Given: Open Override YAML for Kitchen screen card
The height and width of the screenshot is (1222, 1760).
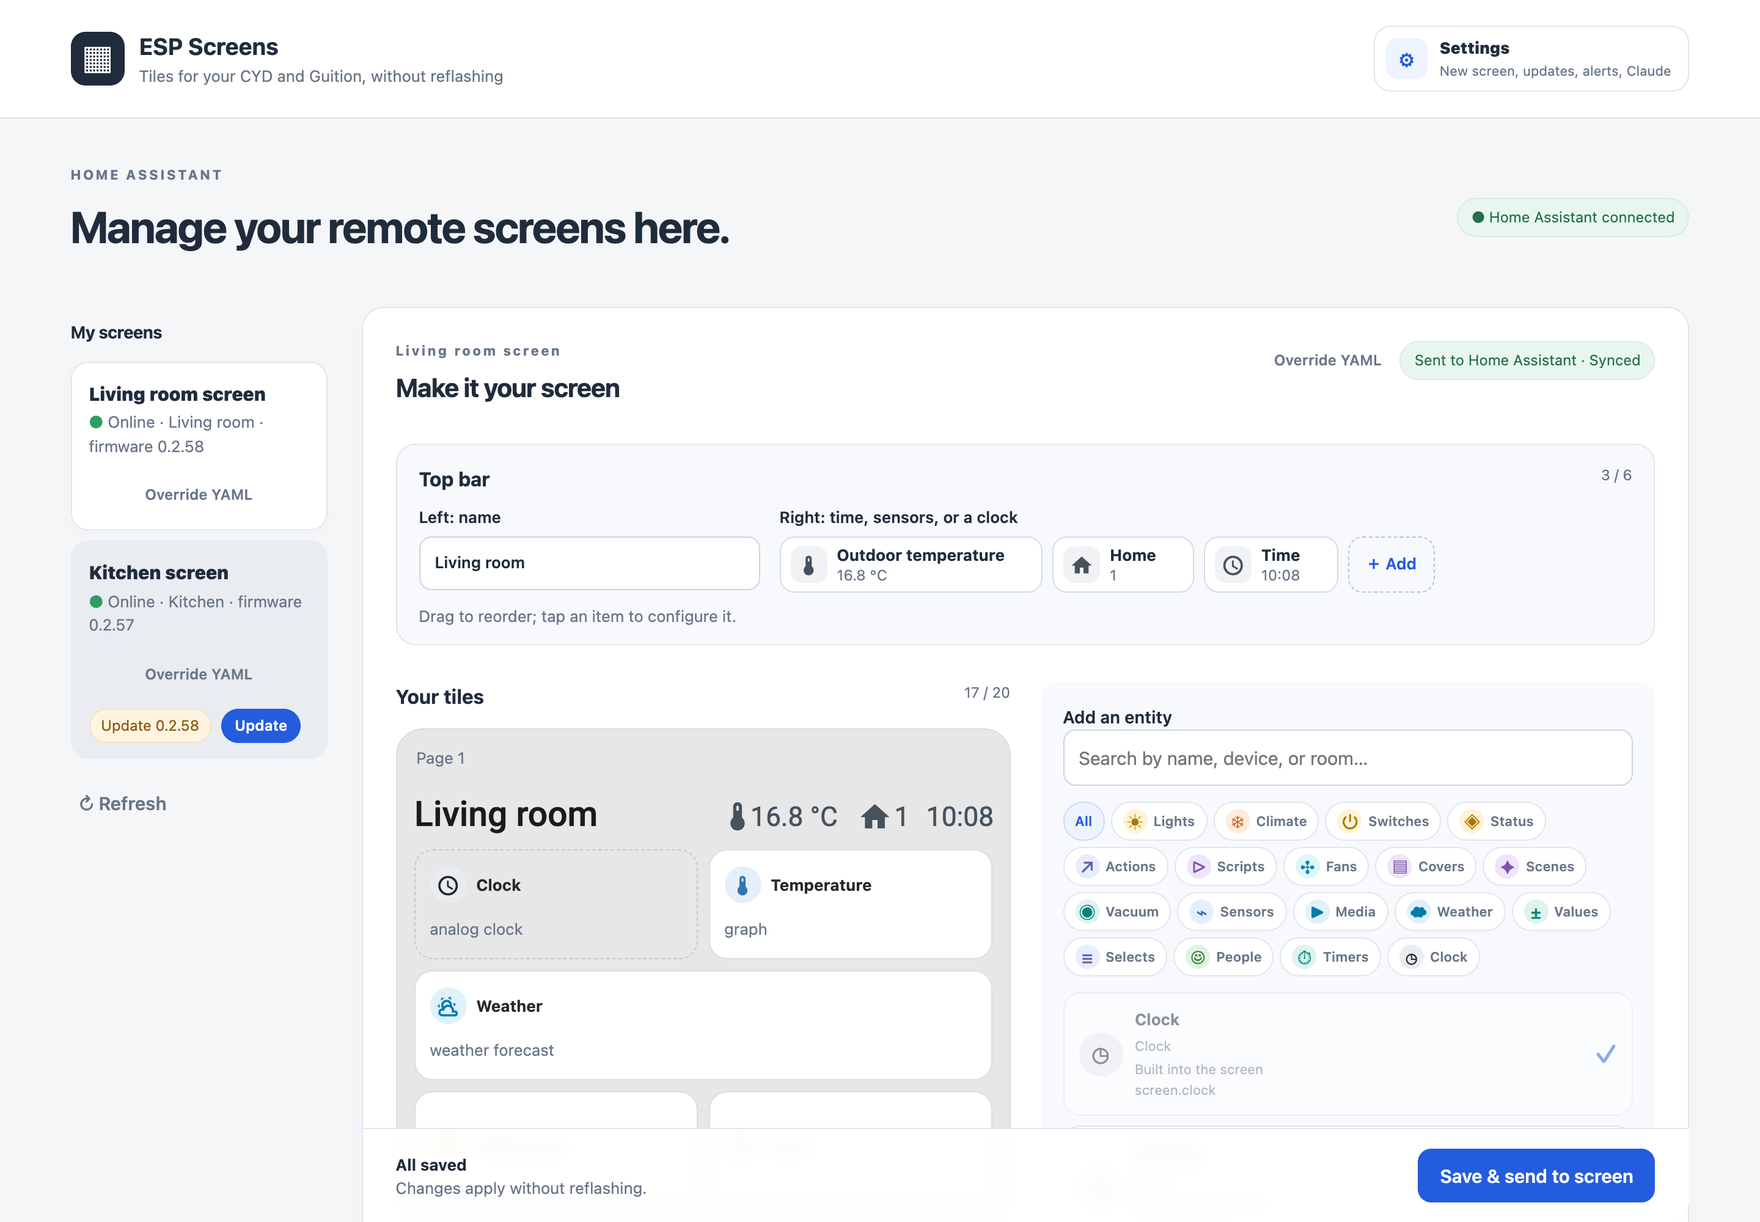Looking at the screenshot, I should (199, 675).
